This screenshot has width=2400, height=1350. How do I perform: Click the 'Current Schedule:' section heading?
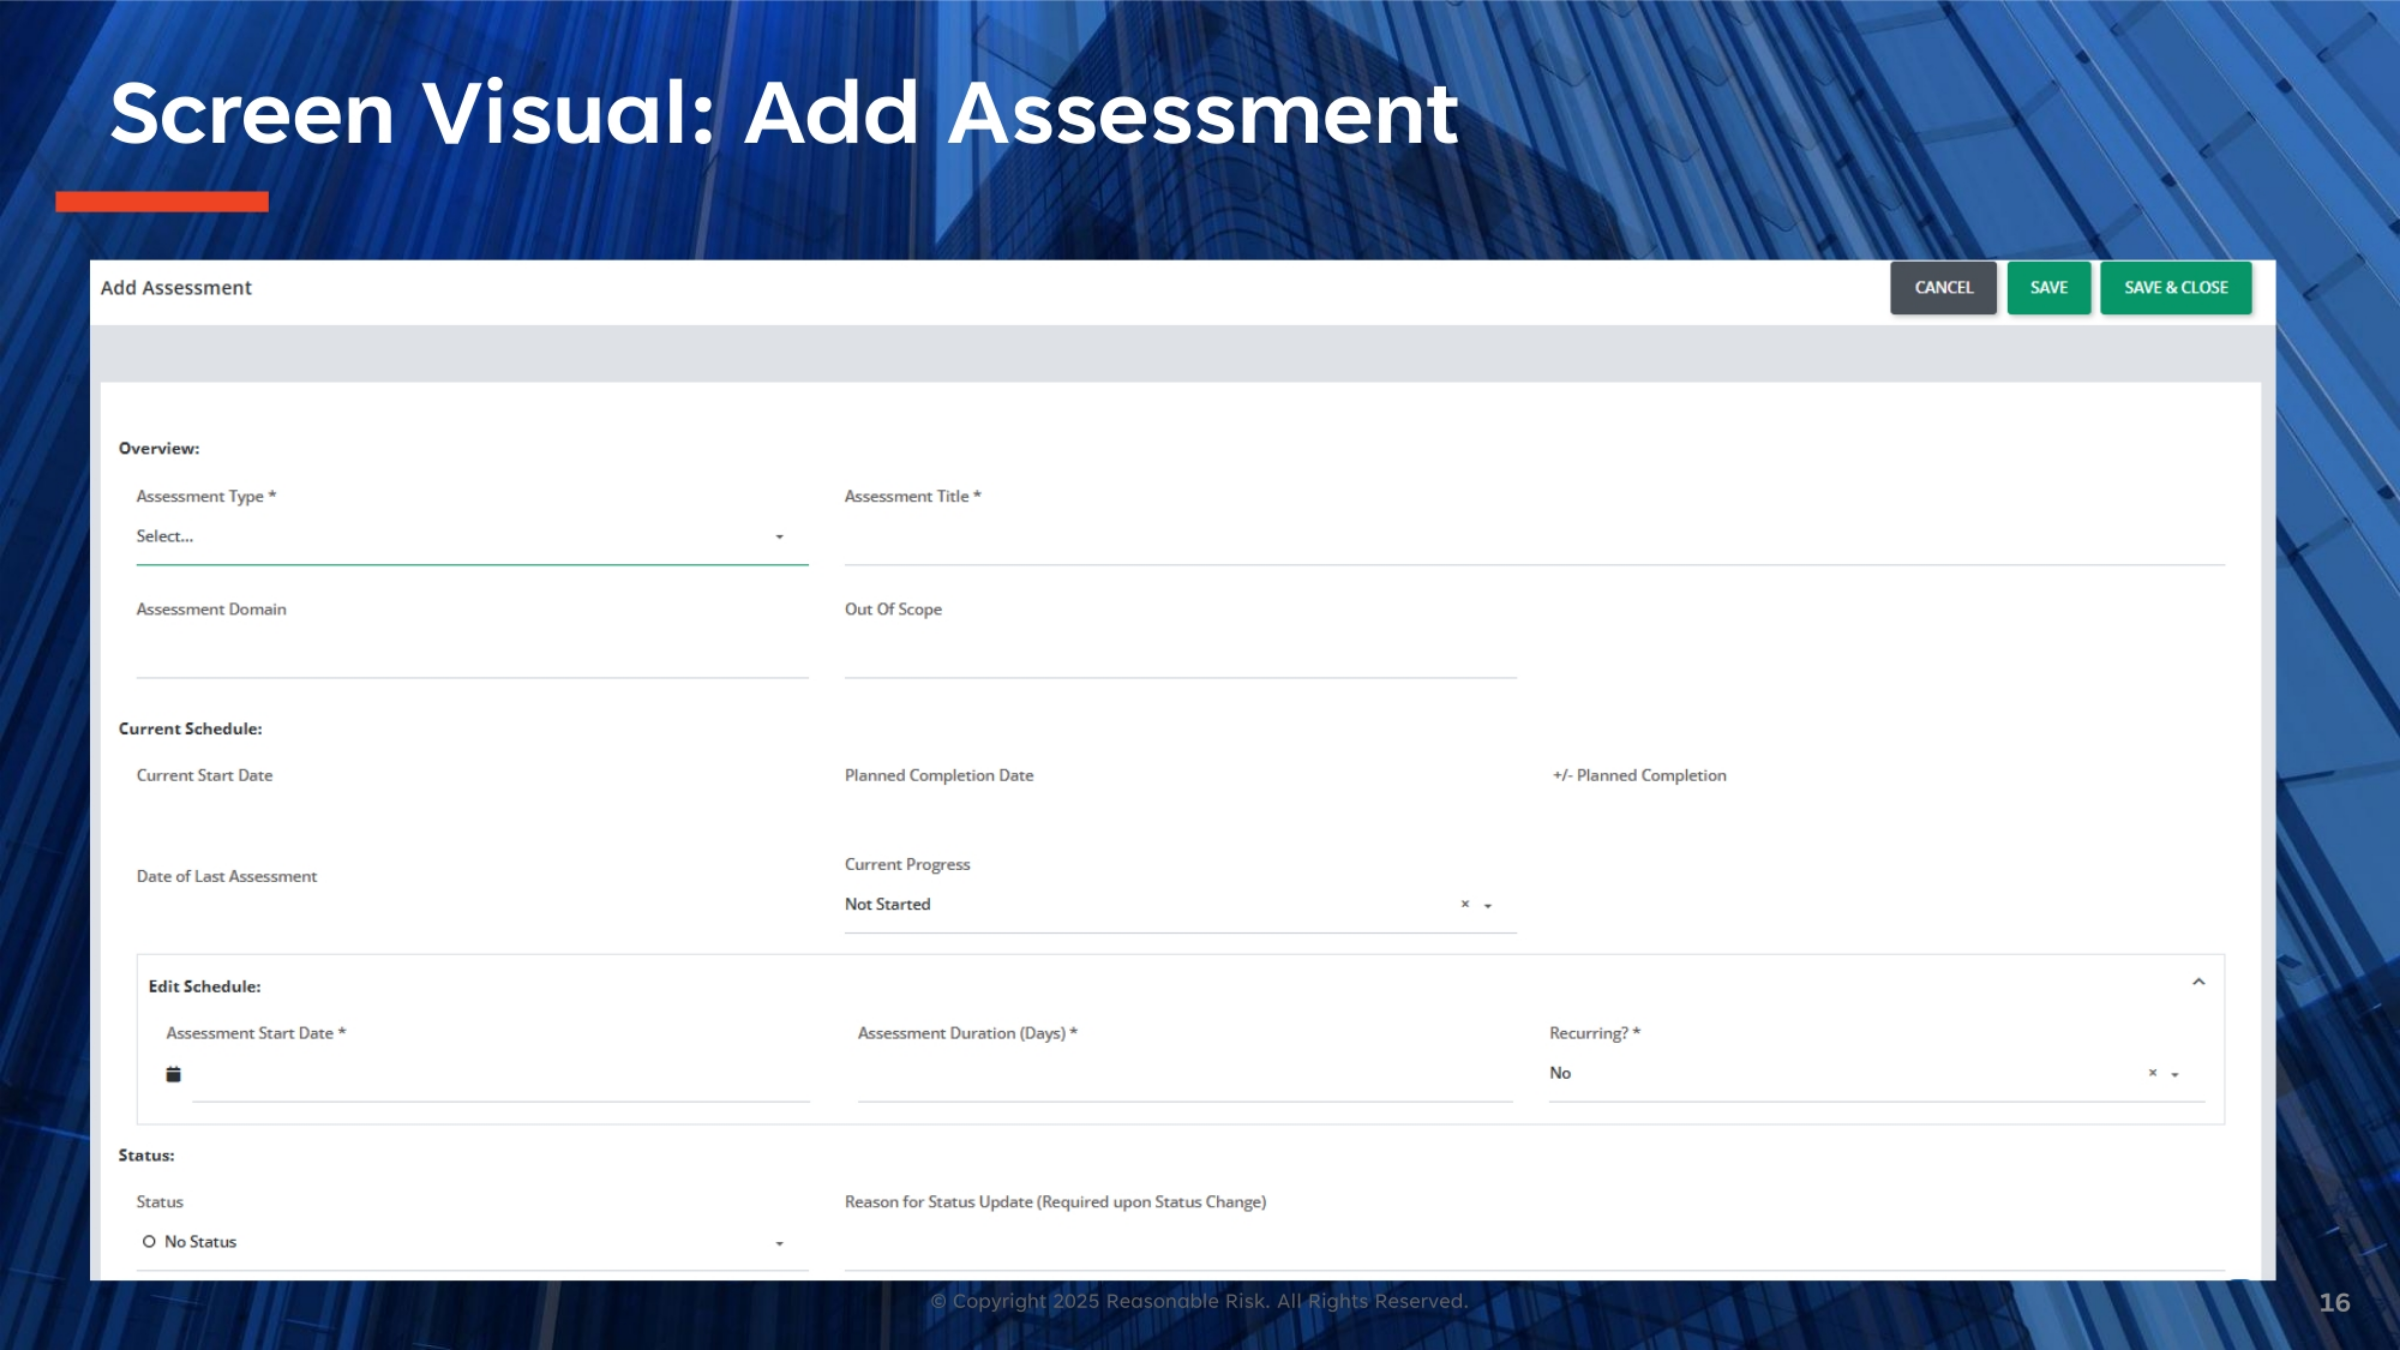point(190,729)
